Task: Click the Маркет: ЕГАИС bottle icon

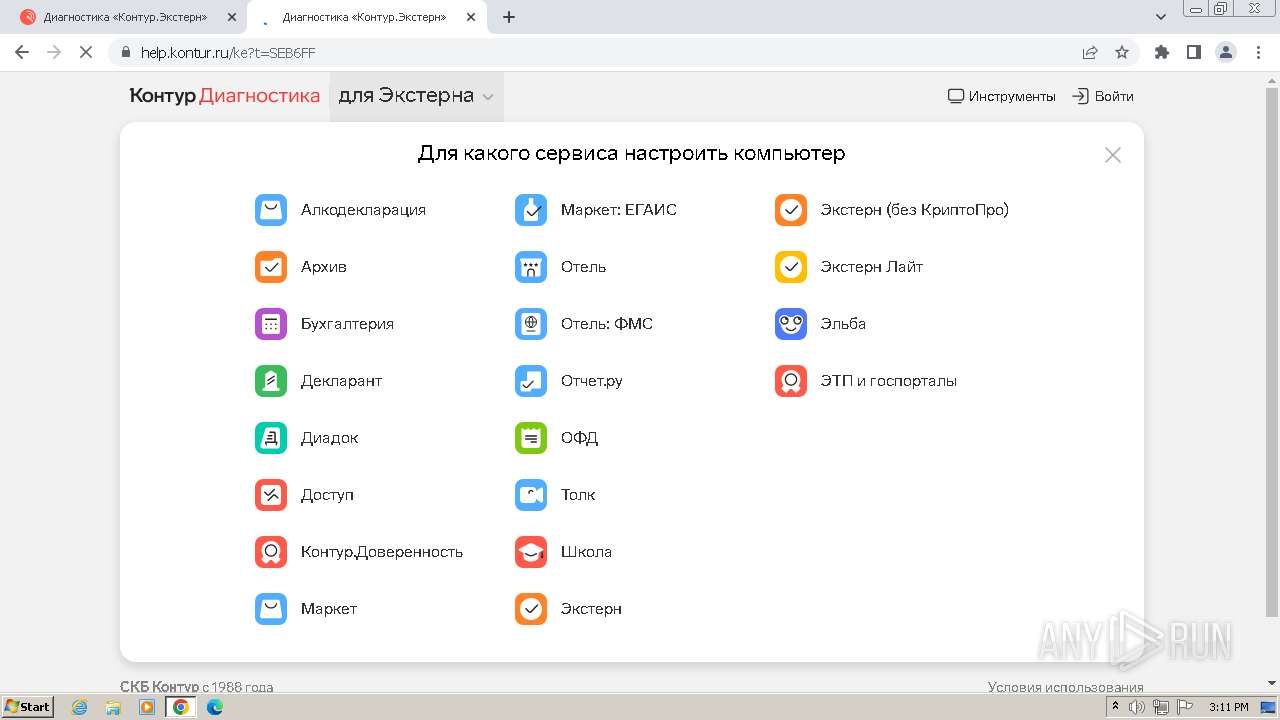Action: (531, 210)
